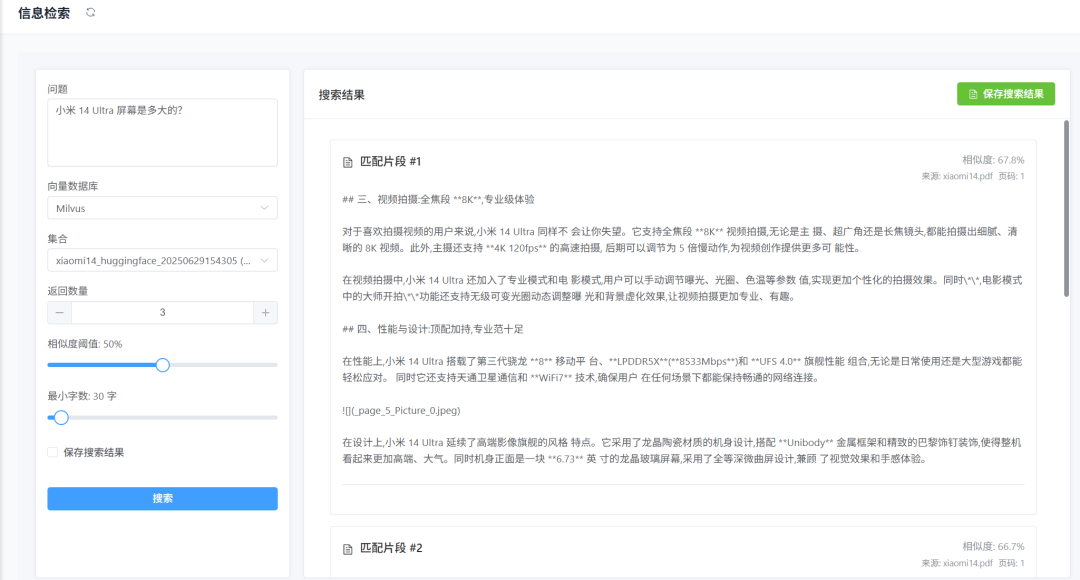This screenshot has width=1080, height=580.
Task: Click the blue 搜索 button
Action: pos(163,499)
